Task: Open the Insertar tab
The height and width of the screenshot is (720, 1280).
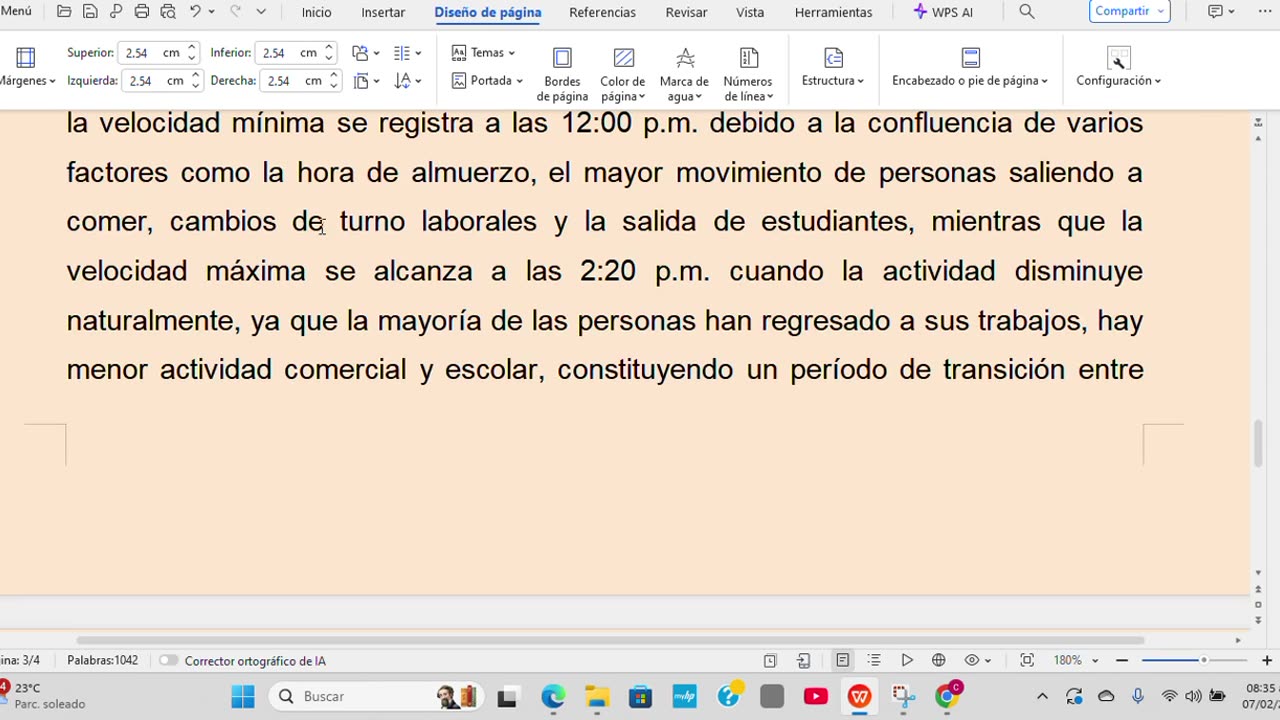Action: point(383,12)
